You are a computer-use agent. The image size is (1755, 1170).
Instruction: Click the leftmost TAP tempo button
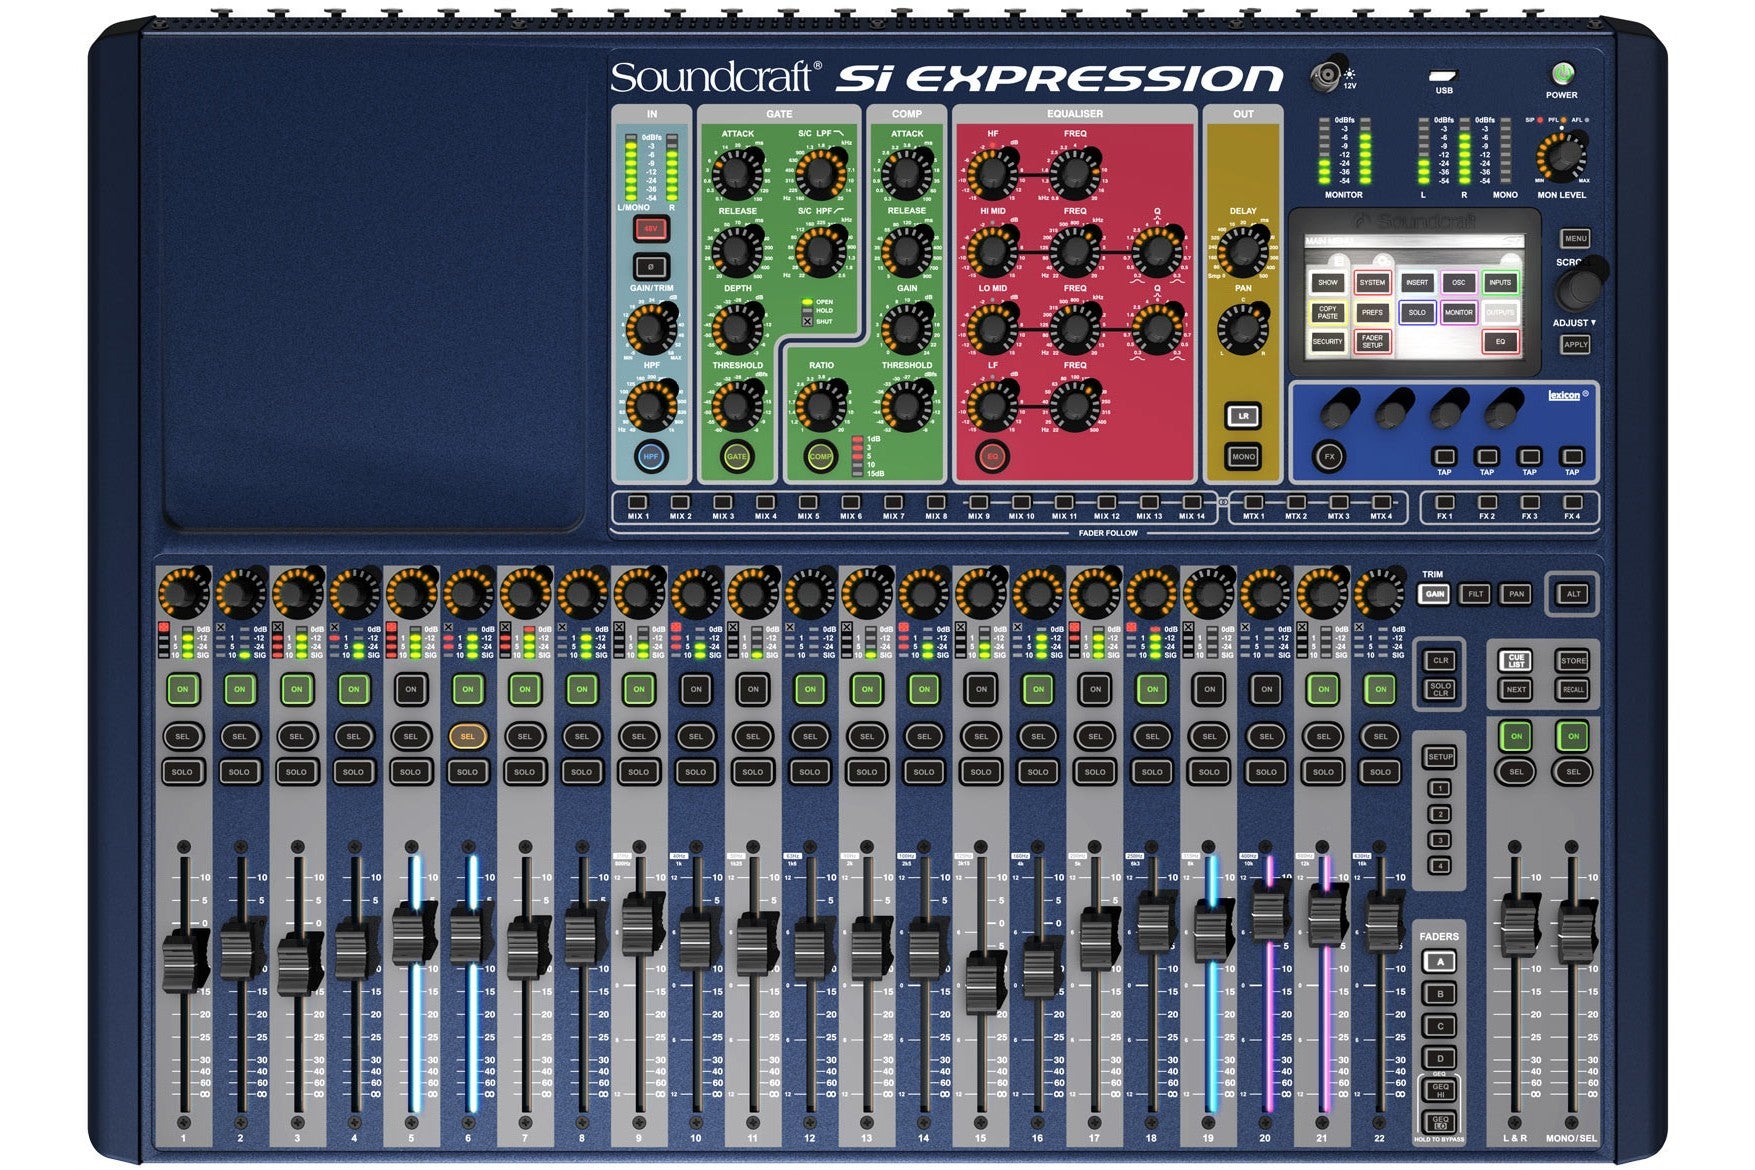tap(1444, 456)
